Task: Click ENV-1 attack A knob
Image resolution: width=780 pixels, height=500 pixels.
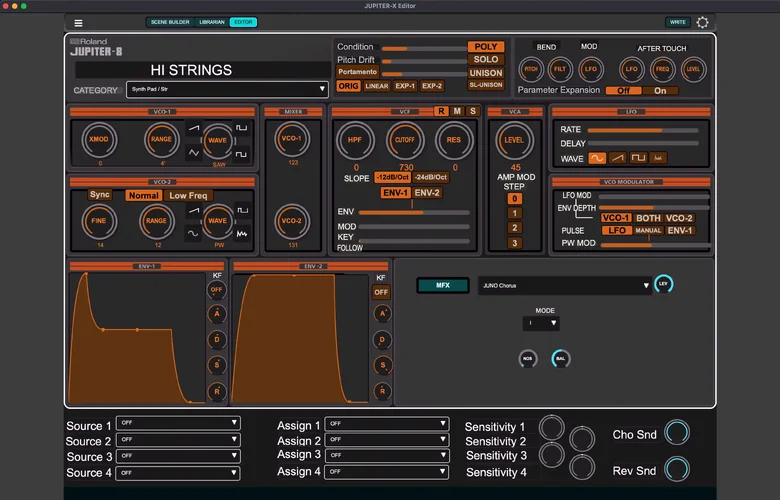Action: pos(217,314)
